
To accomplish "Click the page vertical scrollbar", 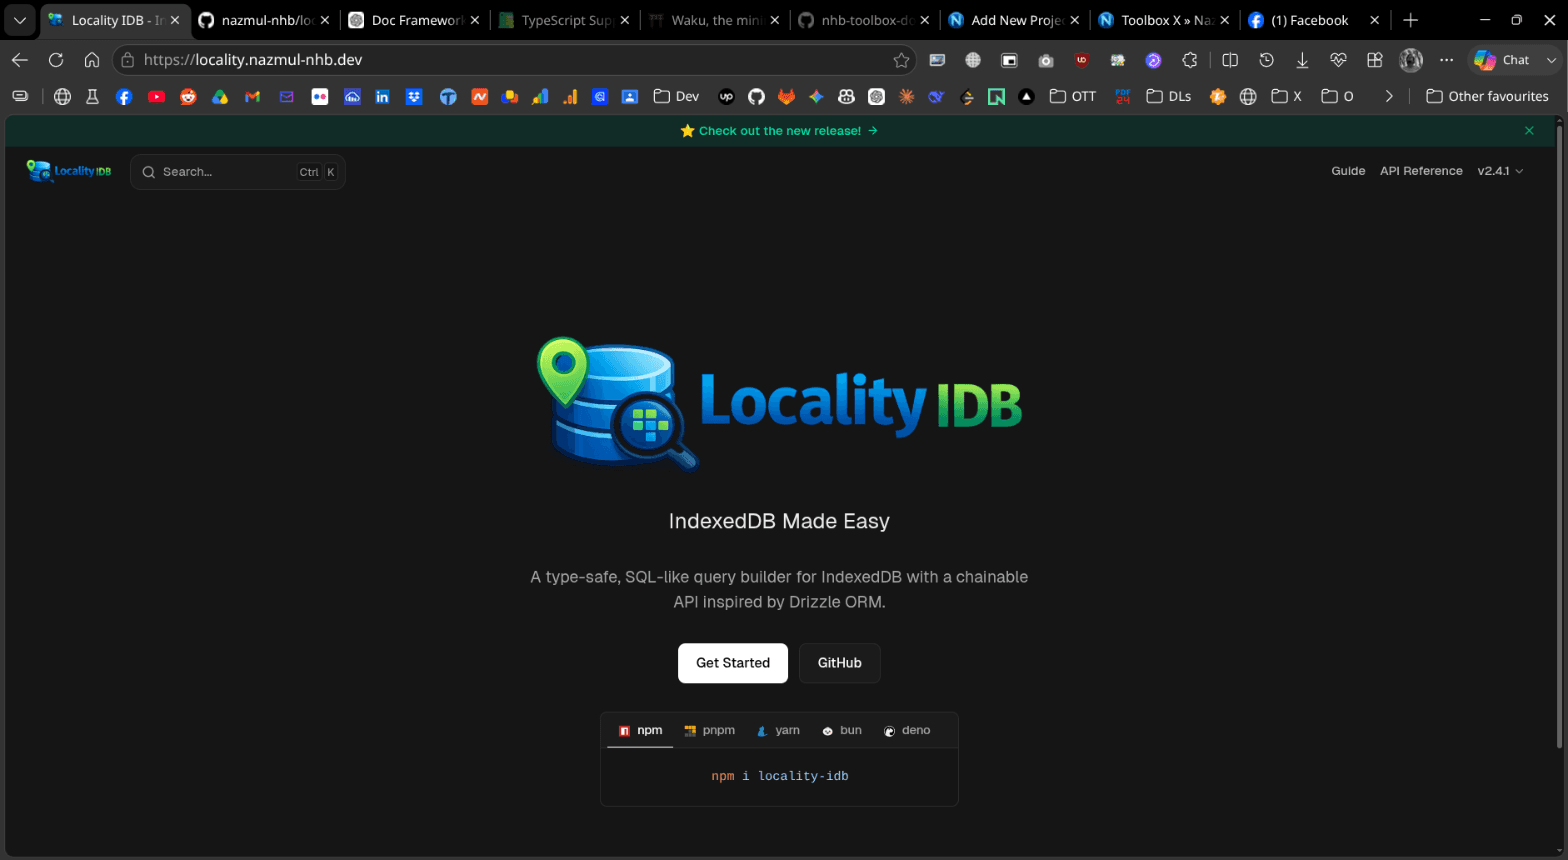I will 1559,435.
